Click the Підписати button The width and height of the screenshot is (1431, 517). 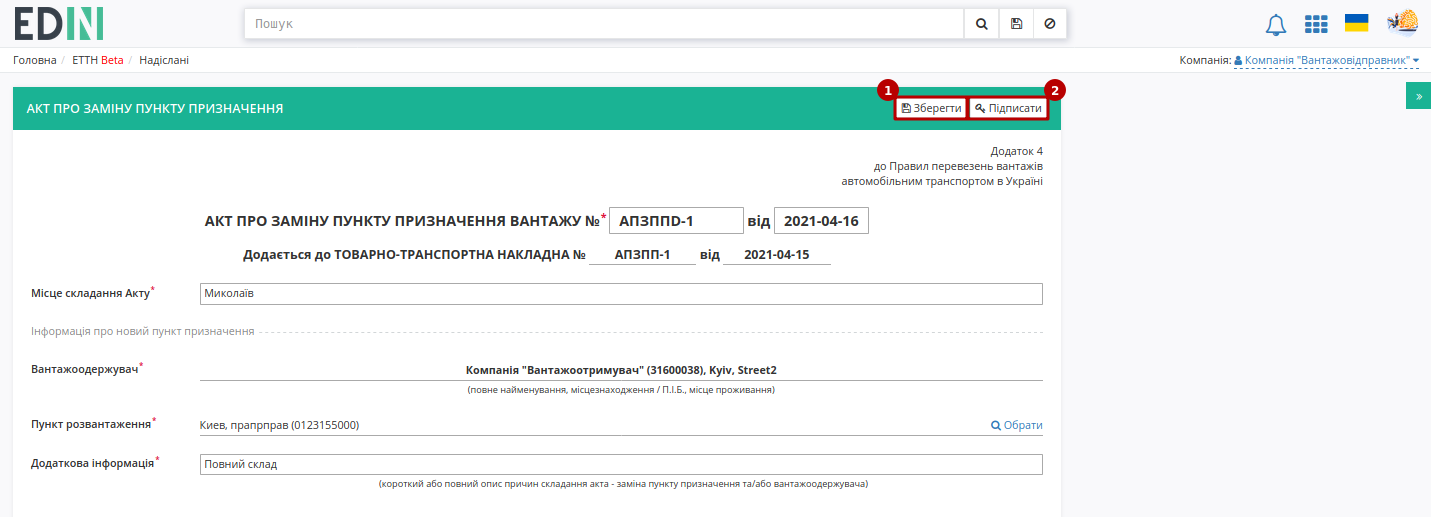coord(1008,108)
